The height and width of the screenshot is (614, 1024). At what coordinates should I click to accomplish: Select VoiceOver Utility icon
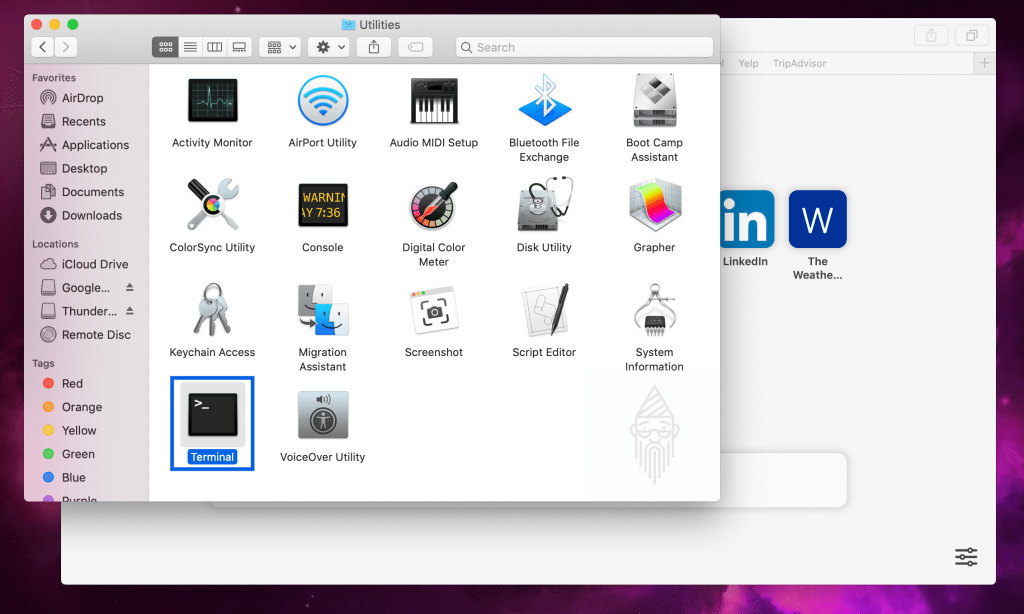point(323,415)
